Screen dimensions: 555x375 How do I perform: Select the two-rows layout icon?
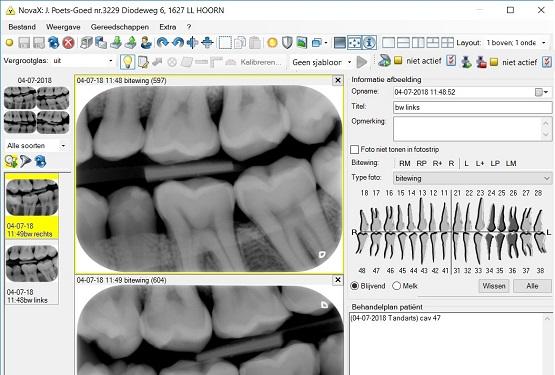coord(403,43)
